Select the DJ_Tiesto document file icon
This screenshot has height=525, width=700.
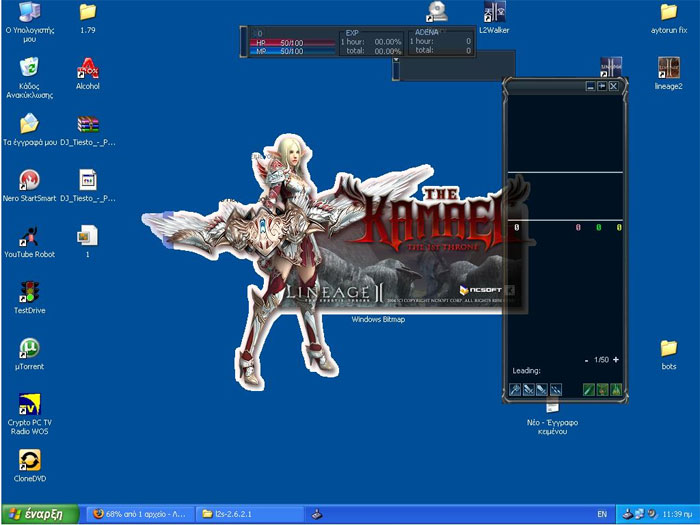[x=88, y=186]
